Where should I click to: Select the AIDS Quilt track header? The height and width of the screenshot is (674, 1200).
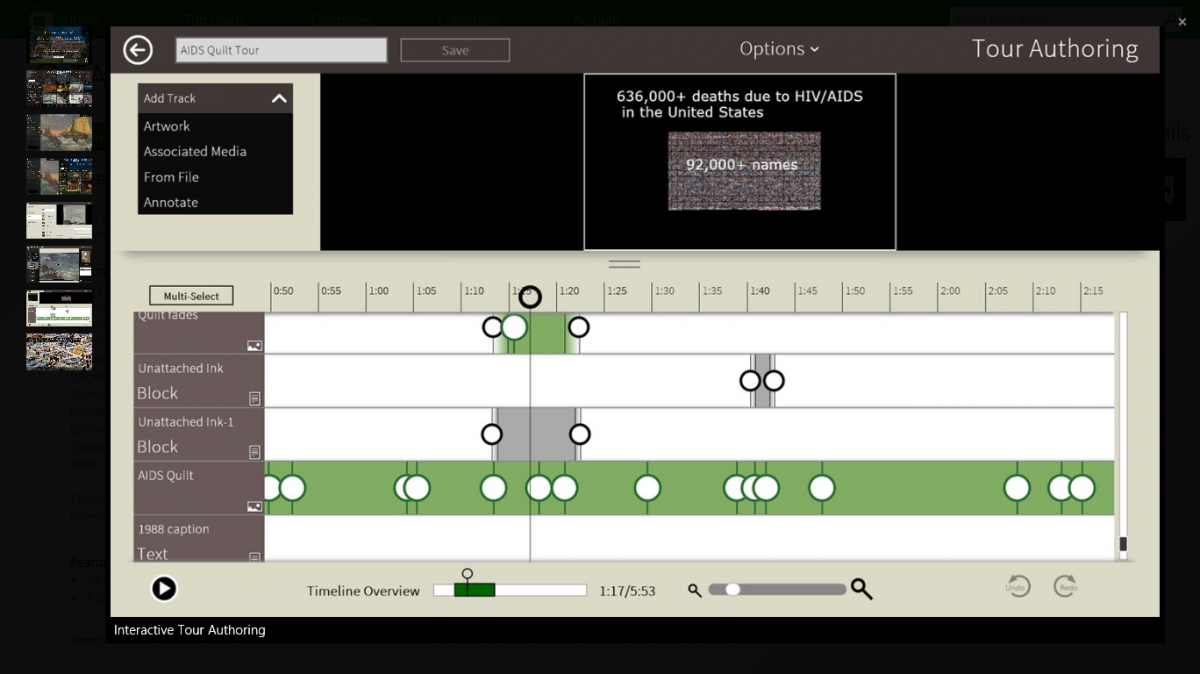[199, 488]
